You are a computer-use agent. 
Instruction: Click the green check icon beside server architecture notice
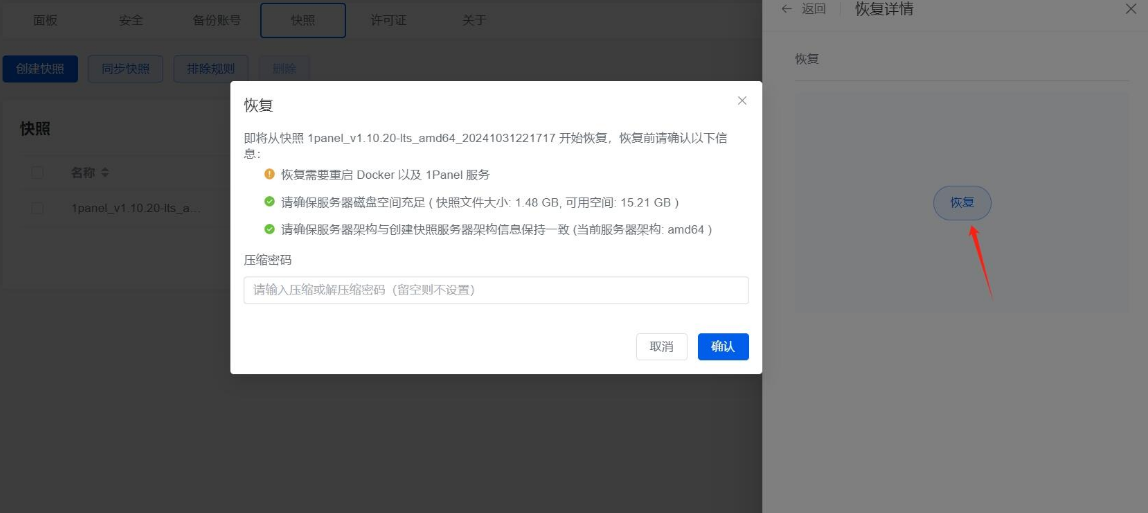[x=269, y=229]
